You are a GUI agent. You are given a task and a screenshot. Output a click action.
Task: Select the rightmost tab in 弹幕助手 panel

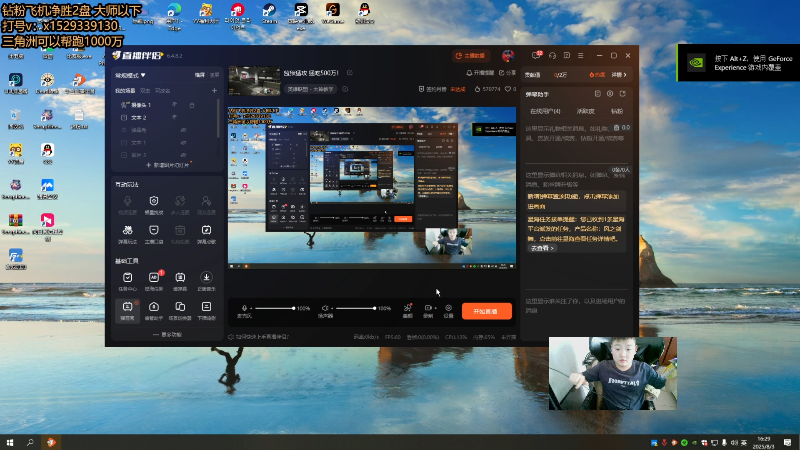(616, 111)
